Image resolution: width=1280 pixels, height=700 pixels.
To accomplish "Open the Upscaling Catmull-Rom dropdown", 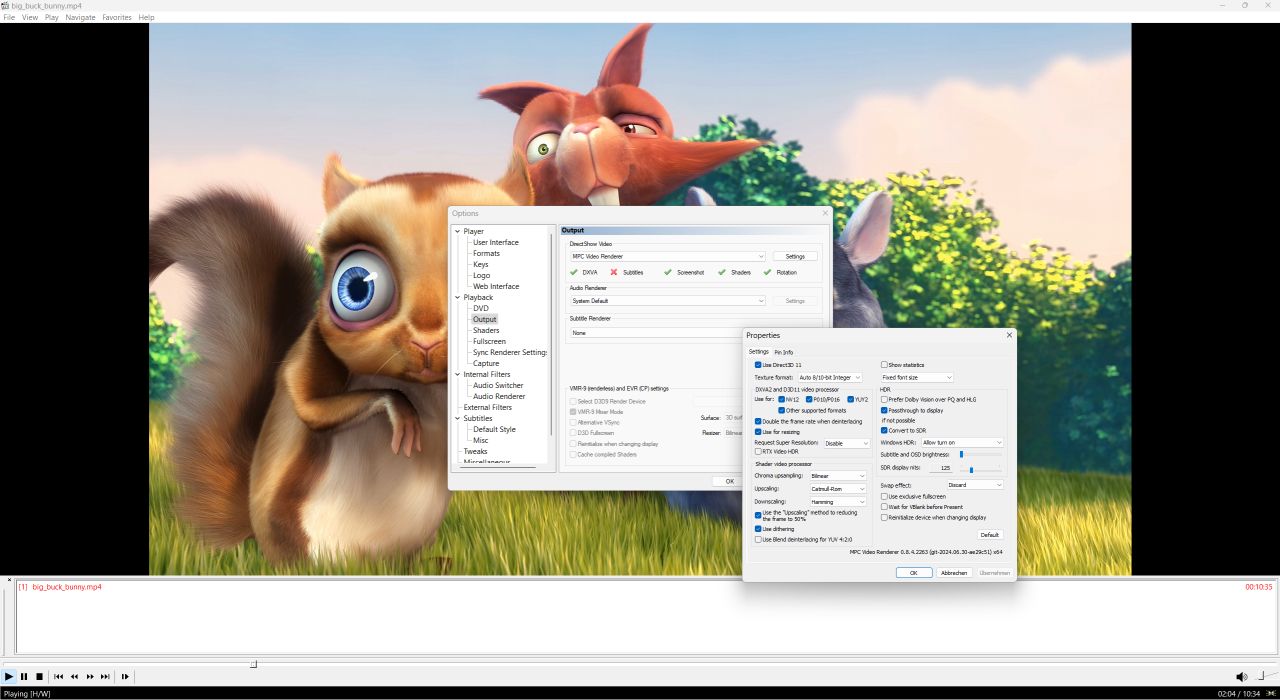I will tap(838, 489).
